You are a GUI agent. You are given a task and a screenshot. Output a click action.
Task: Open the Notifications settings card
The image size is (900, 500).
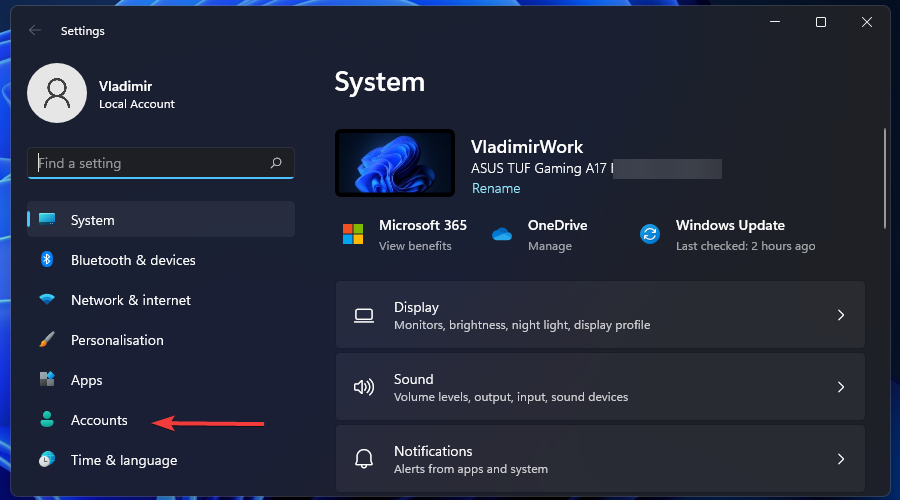point(600,459)
